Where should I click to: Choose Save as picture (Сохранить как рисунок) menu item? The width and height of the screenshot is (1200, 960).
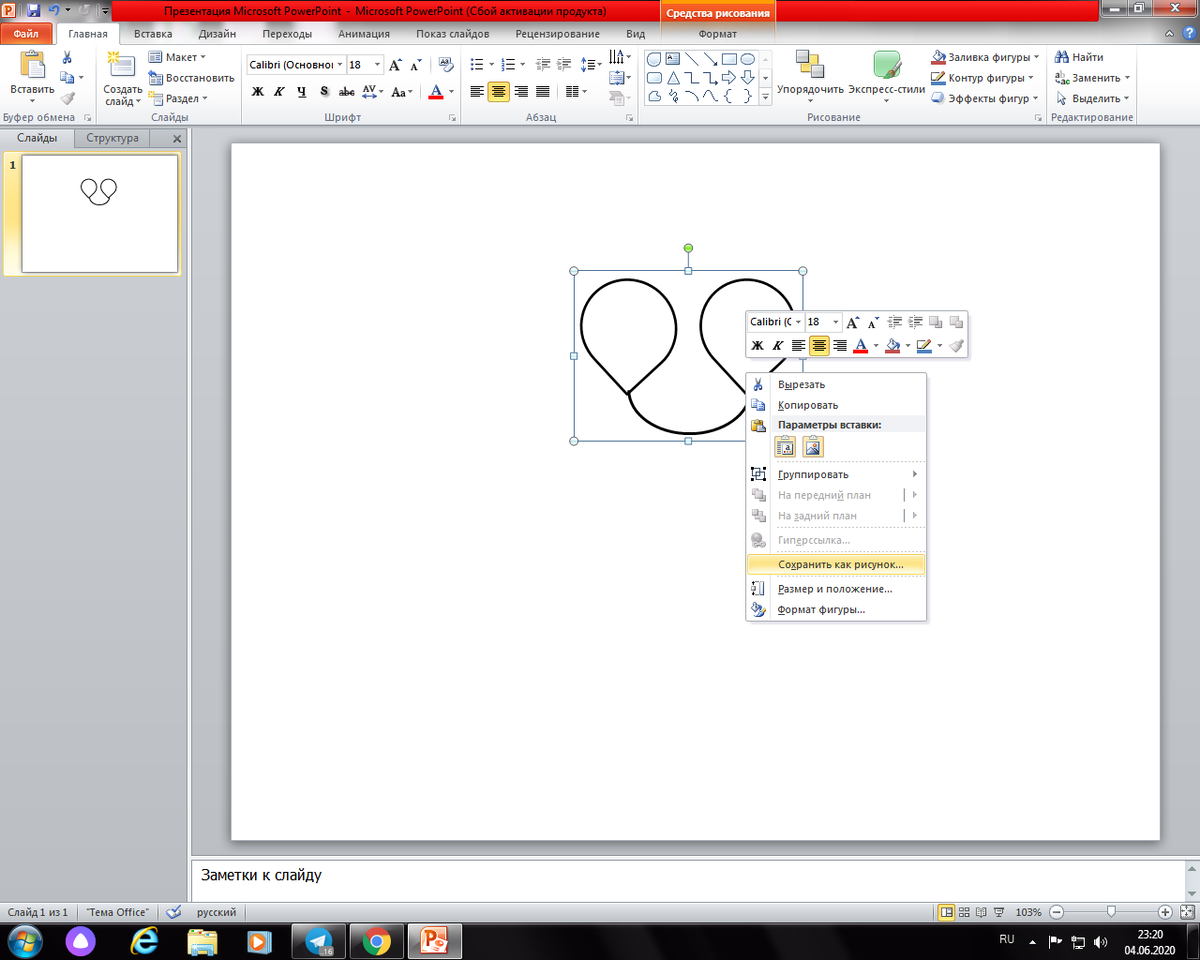pos(837,564)
